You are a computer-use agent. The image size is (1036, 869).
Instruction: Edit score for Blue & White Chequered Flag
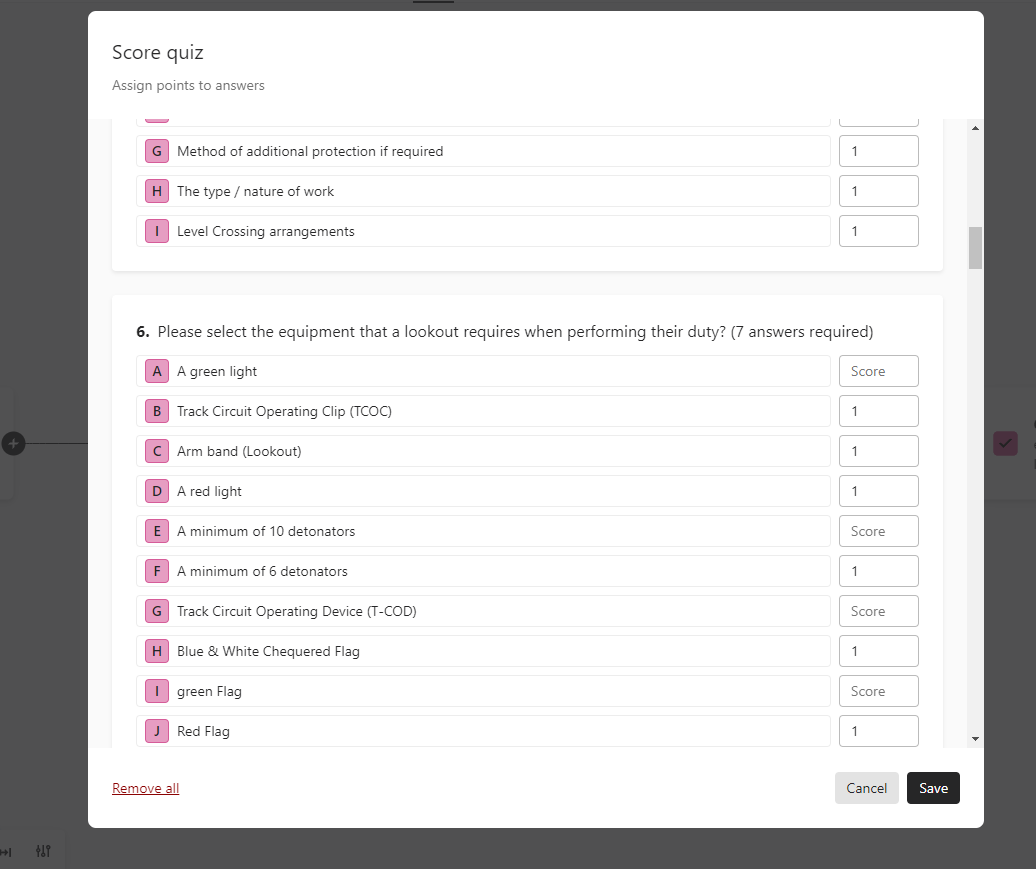(879, 651)
